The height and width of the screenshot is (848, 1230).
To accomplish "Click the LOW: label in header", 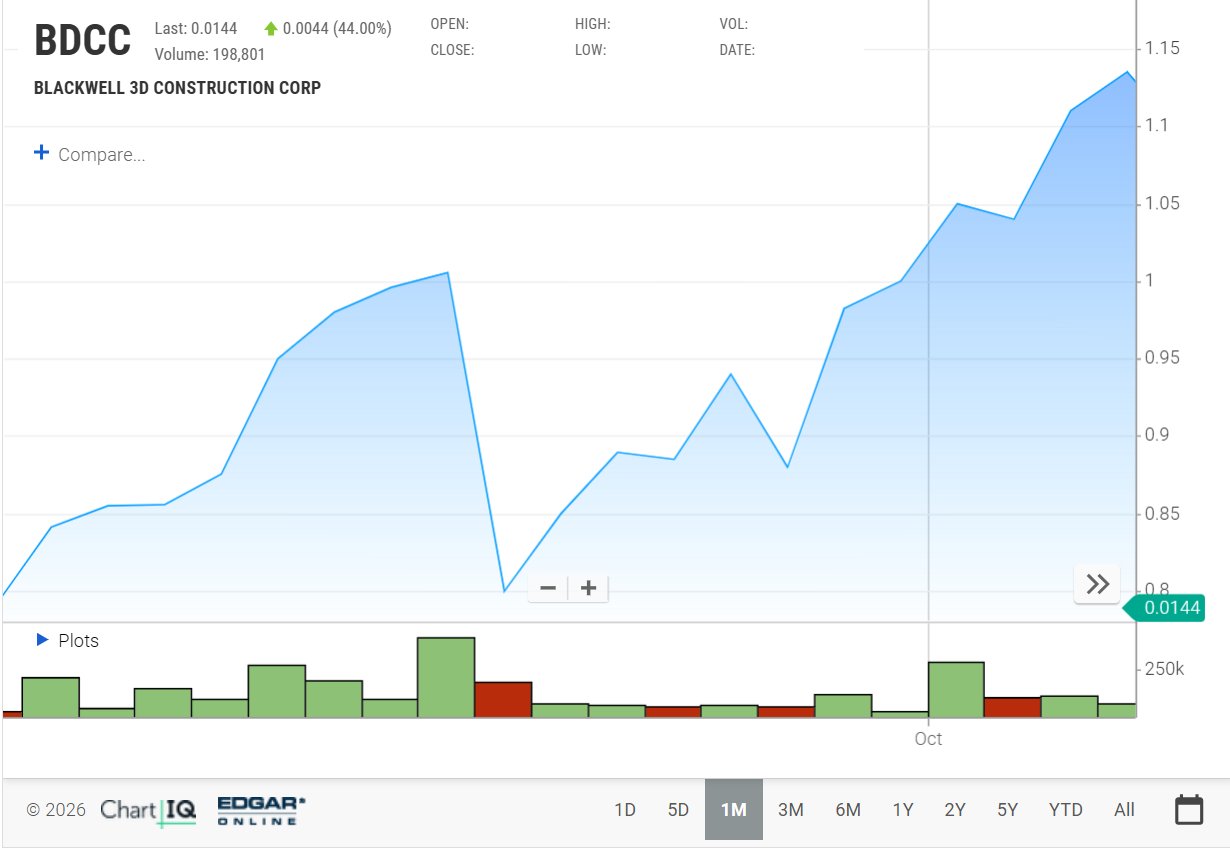I will pyautogui.click(x=592, y=49).
